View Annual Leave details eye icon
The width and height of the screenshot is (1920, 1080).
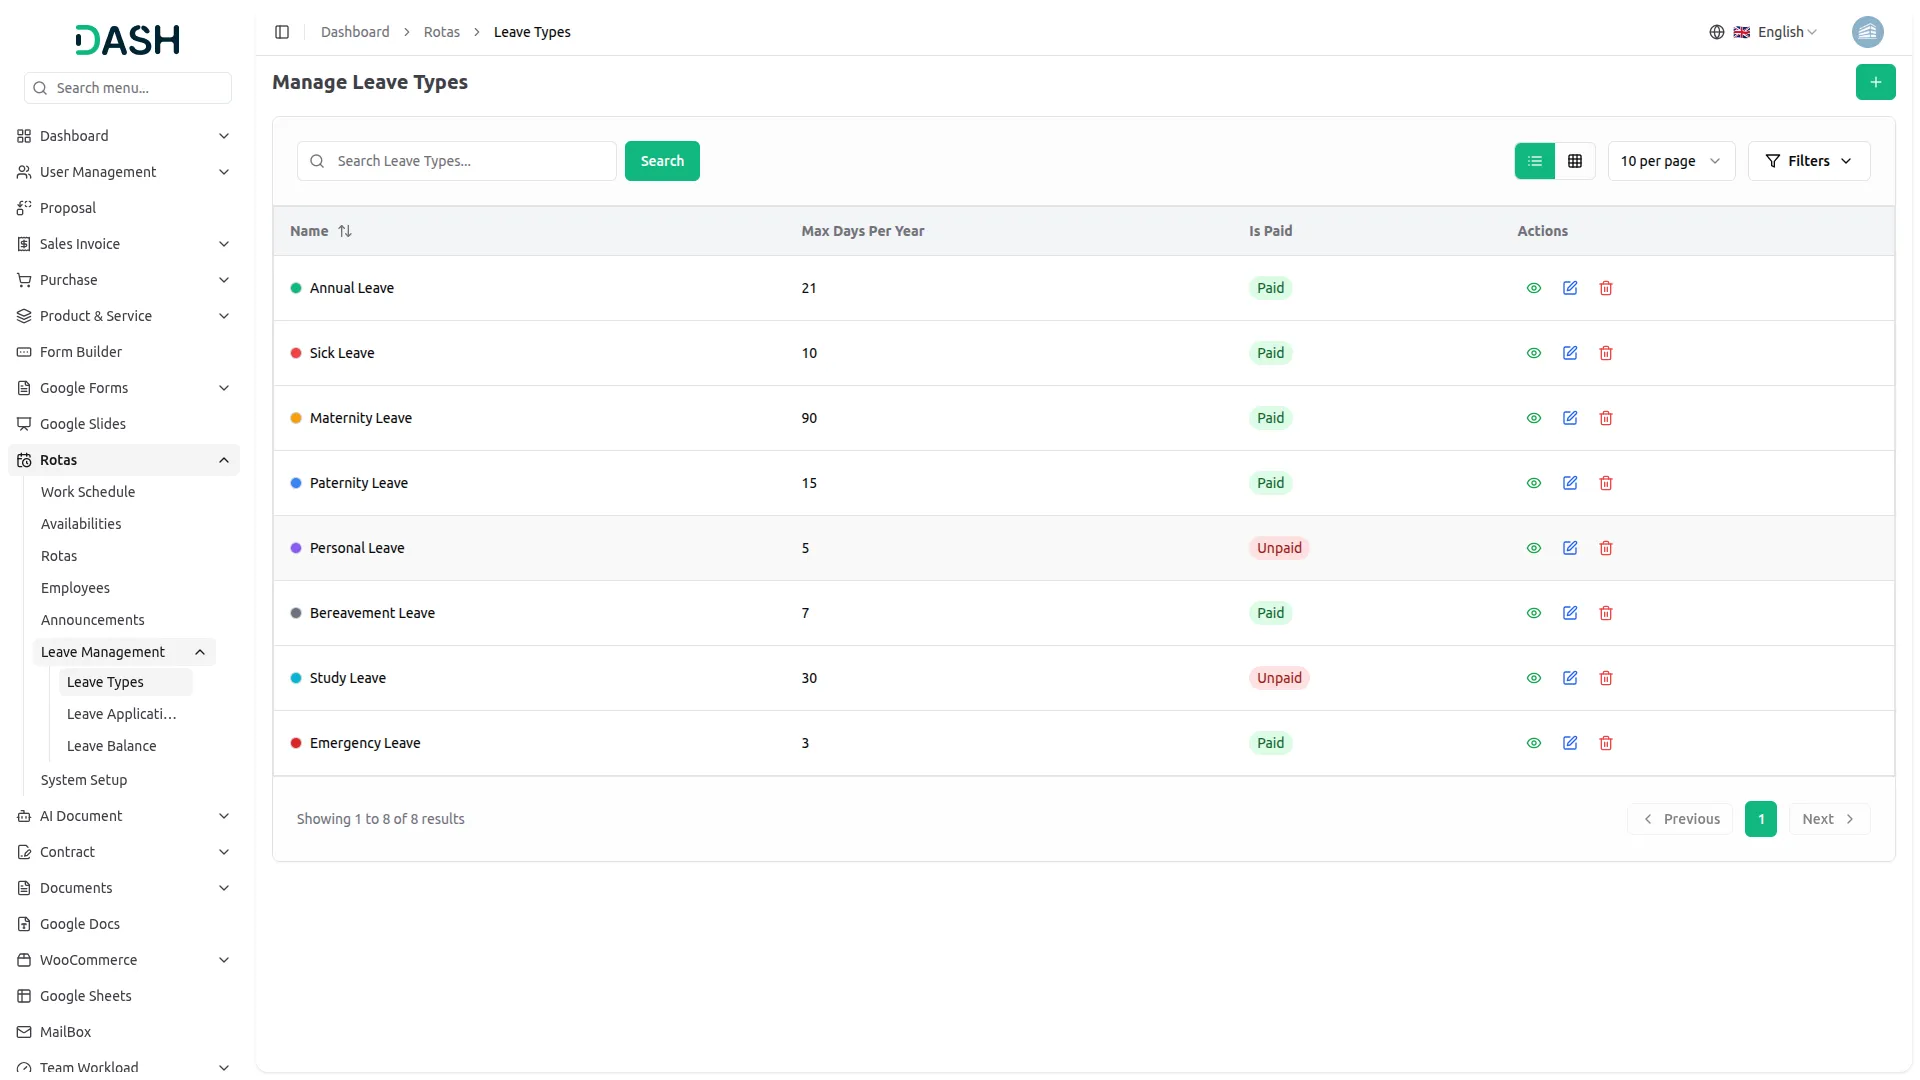(x=1533, y=288)
